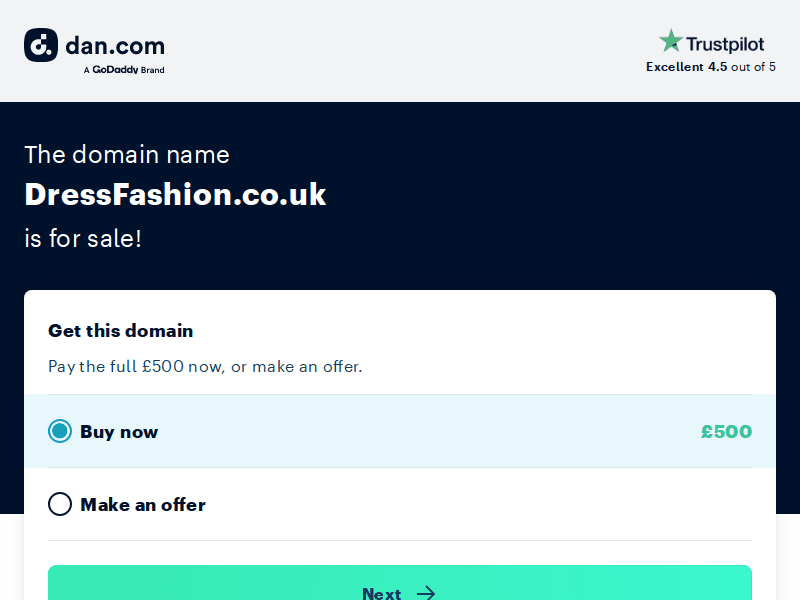Click empty space in highlighted Buy now row
This screenshot has height=600, width=800.
pyautogui.click(x=430, y=432)
